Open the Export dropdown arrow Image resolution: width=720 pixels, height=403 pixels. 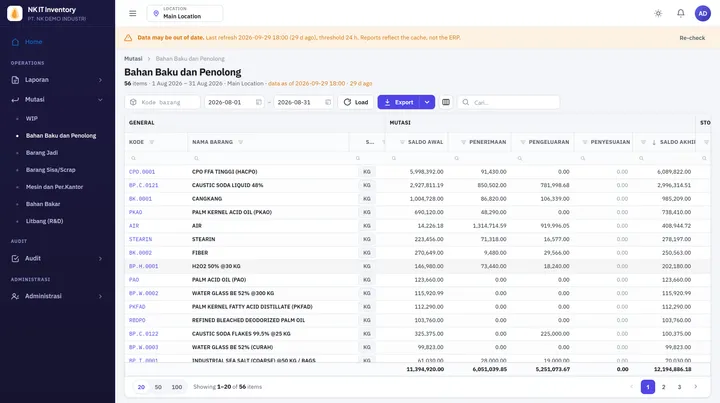427,102
